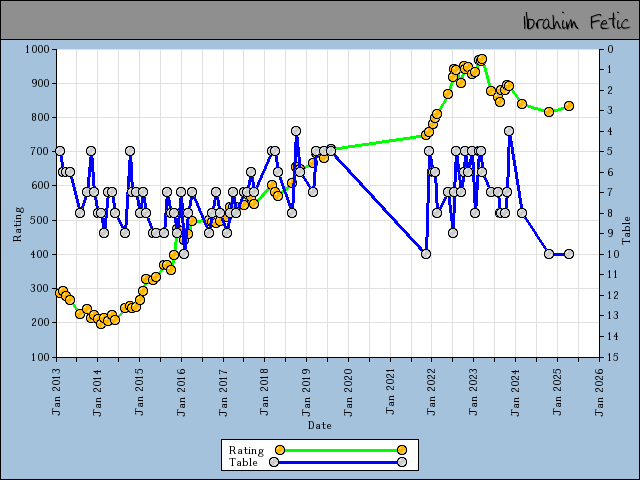Click the Table axis title on right
The width and height of the screenshot is (640, 480).
point(626,230)
